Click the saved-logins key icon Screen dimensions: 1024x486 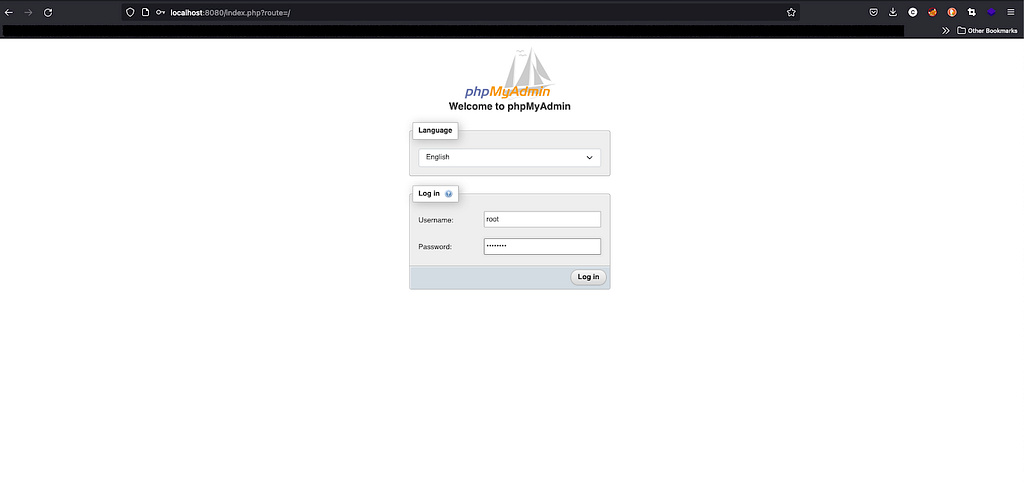pos(161,12)
